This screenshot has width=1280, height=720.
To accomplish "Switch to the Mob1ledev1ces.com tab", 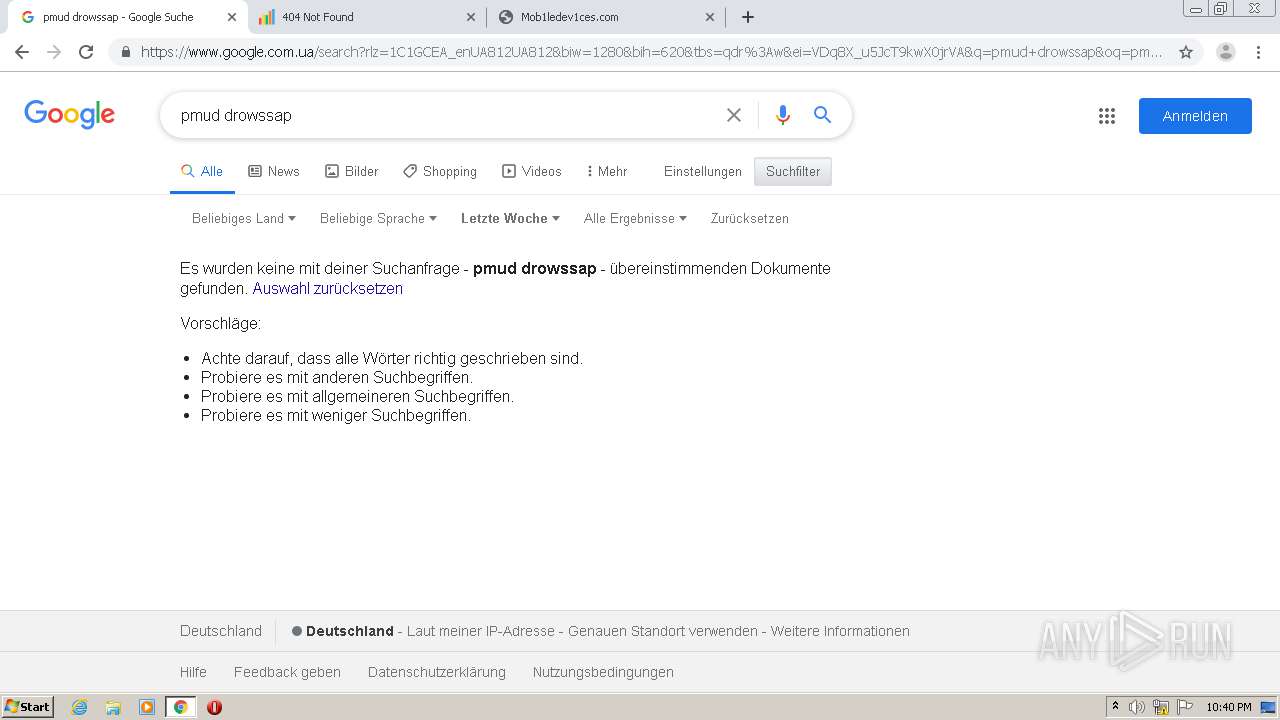I will pos(606,17).
